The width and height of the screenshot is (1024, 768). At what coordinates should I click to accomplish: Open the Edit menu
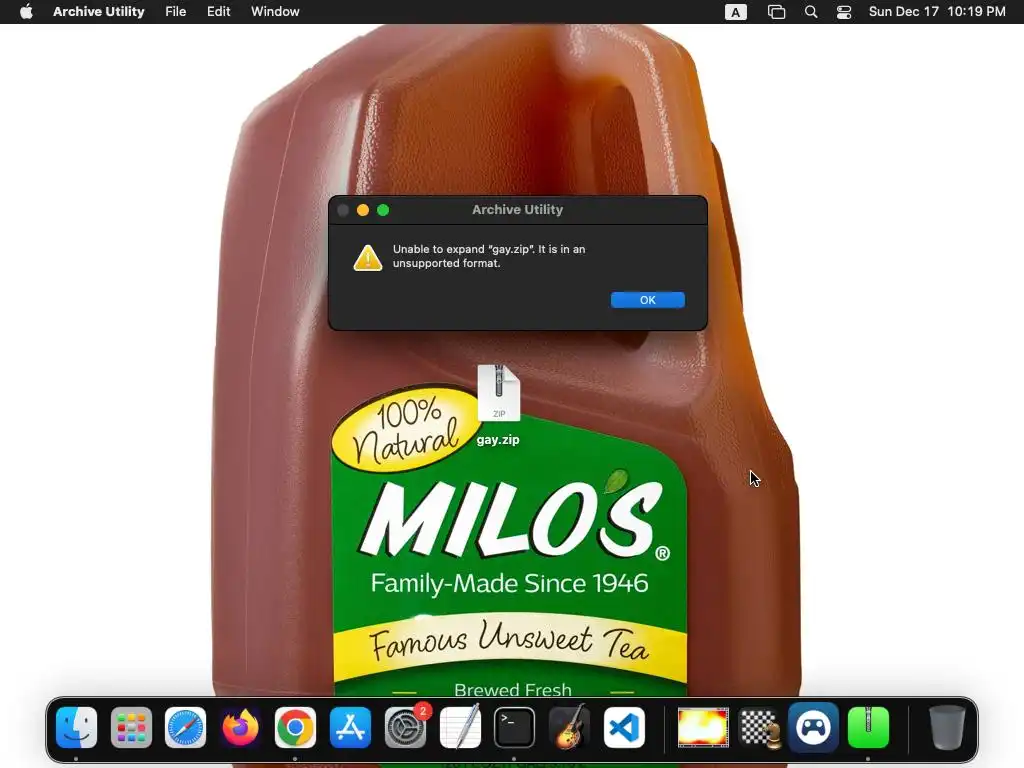tap(218, 11)
